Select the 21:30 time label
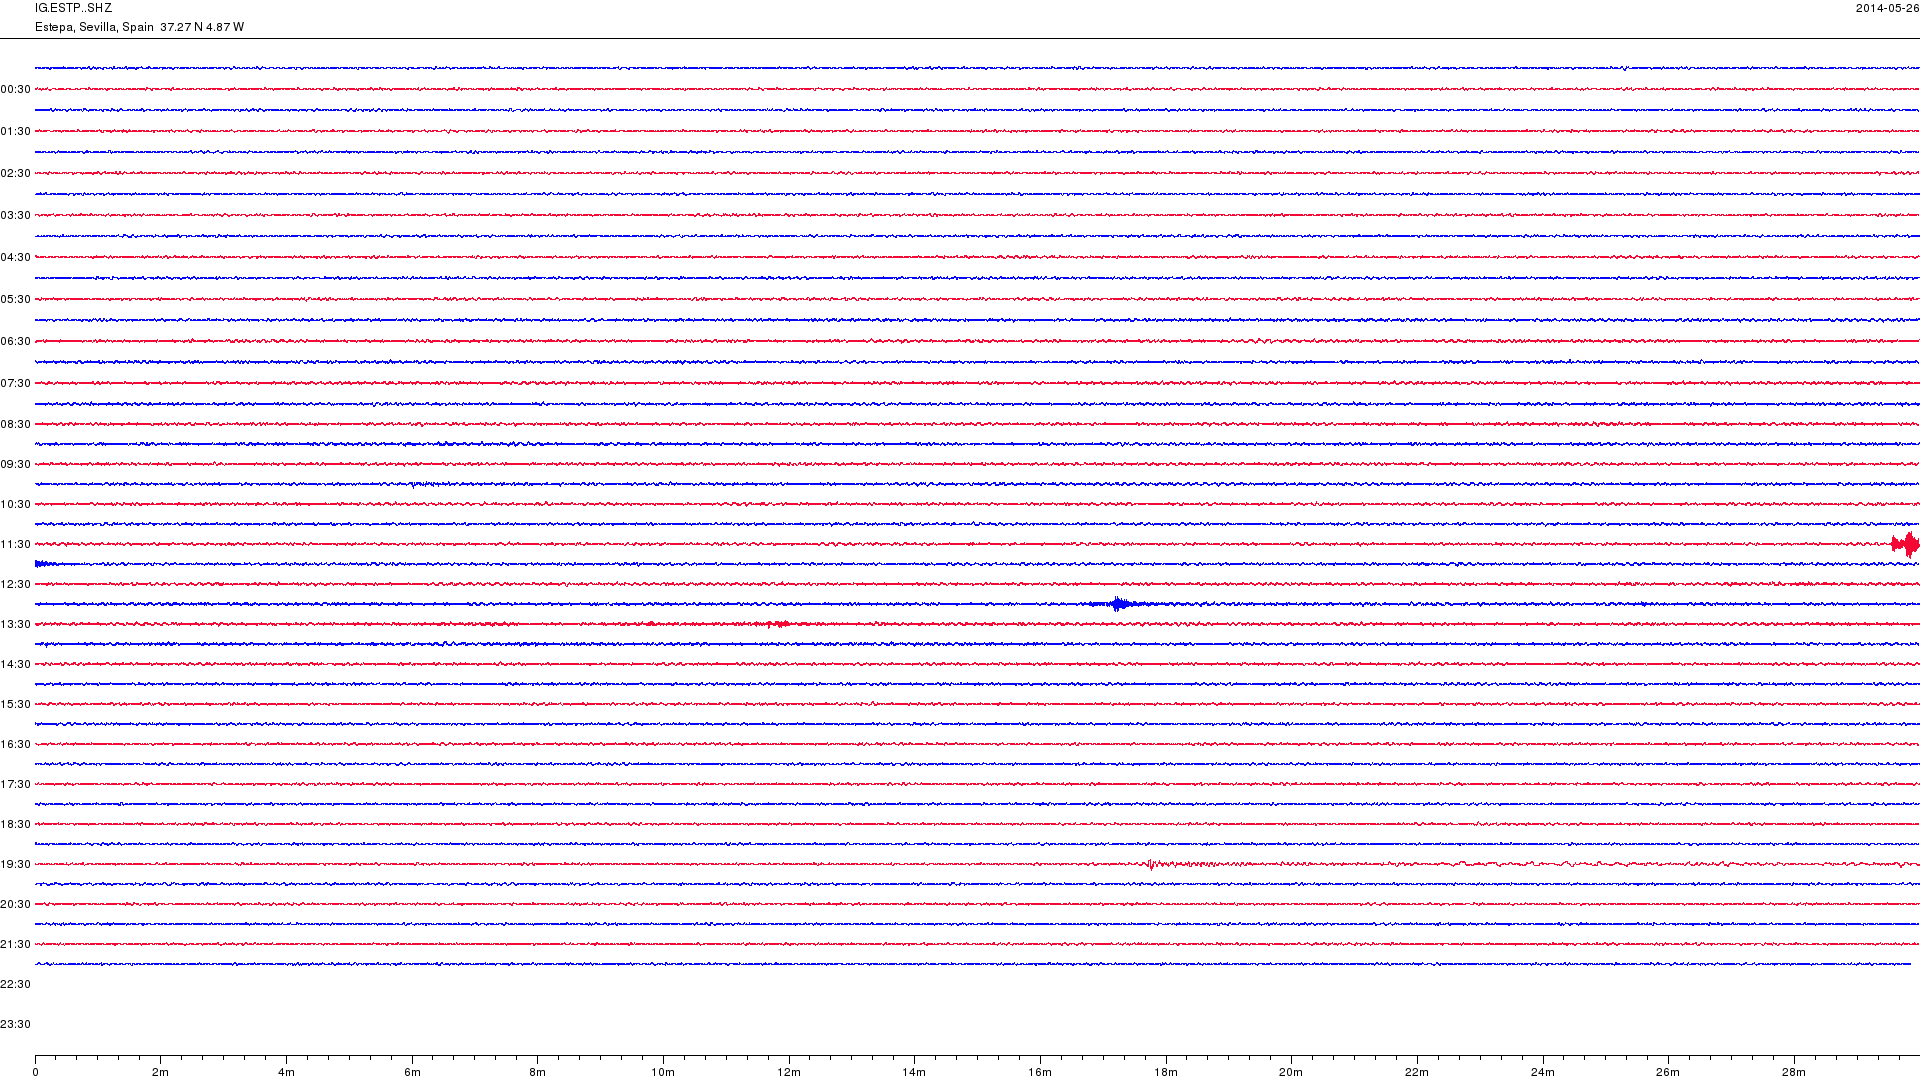1920x1080 pixels. [x=15, y=945]
